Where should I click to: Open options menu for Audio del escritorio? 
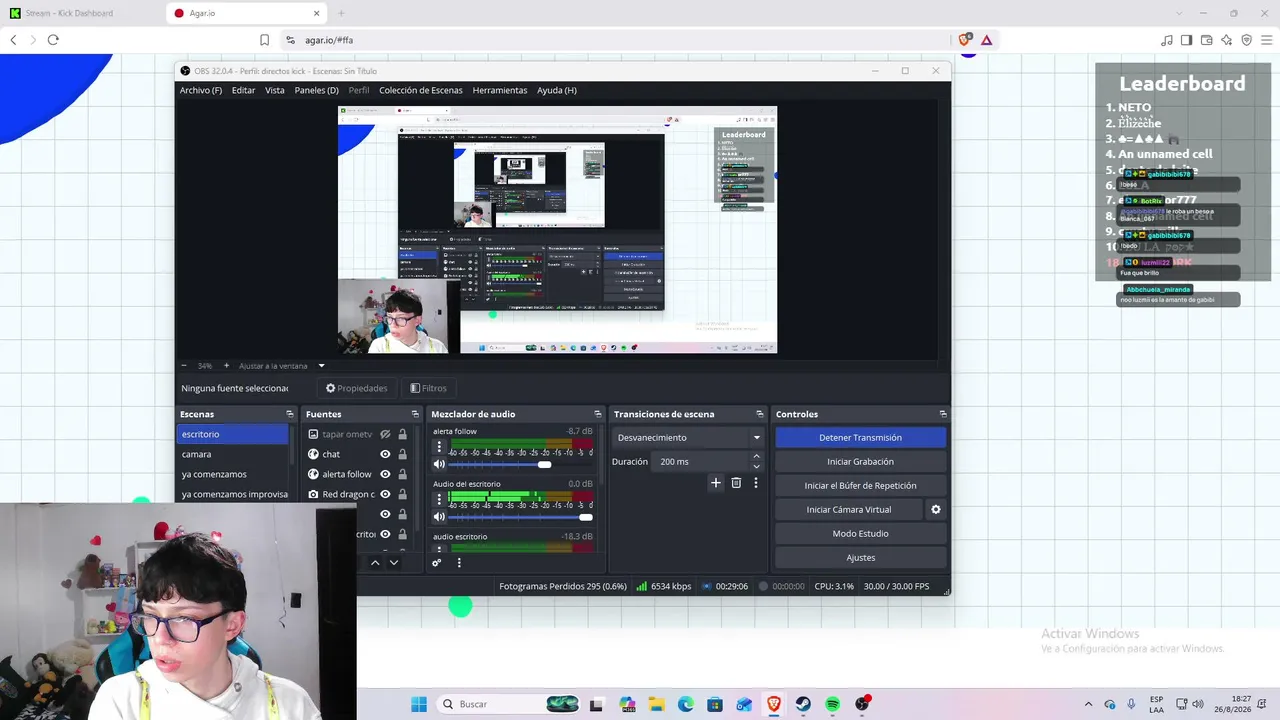(439, 499)
